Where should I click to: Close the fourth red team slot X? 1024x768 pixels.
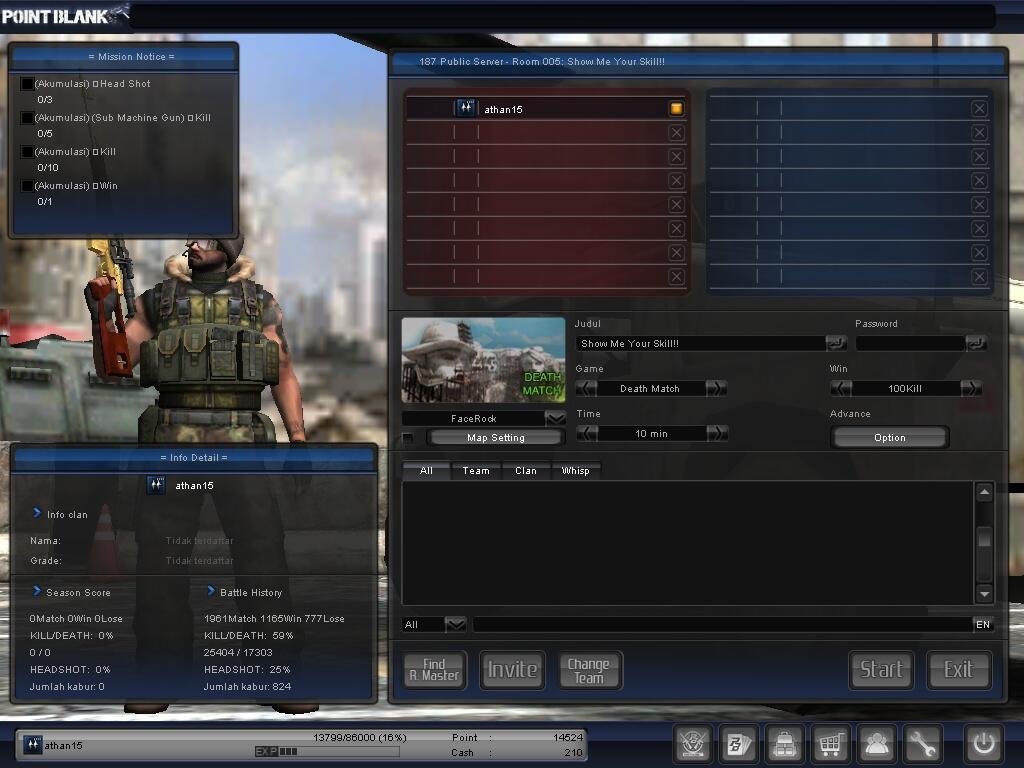tap(676, 180)
